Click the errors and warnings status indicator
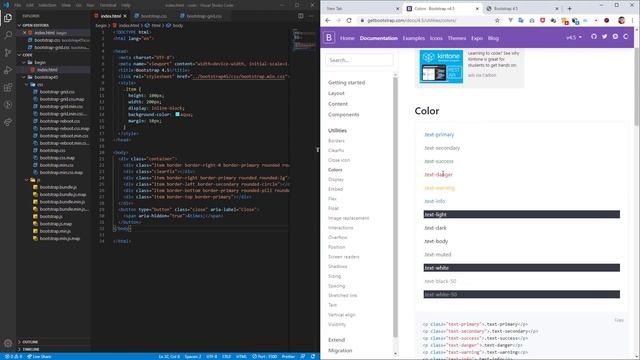This screenshot has width=640, height=360. tap(13, 356)
